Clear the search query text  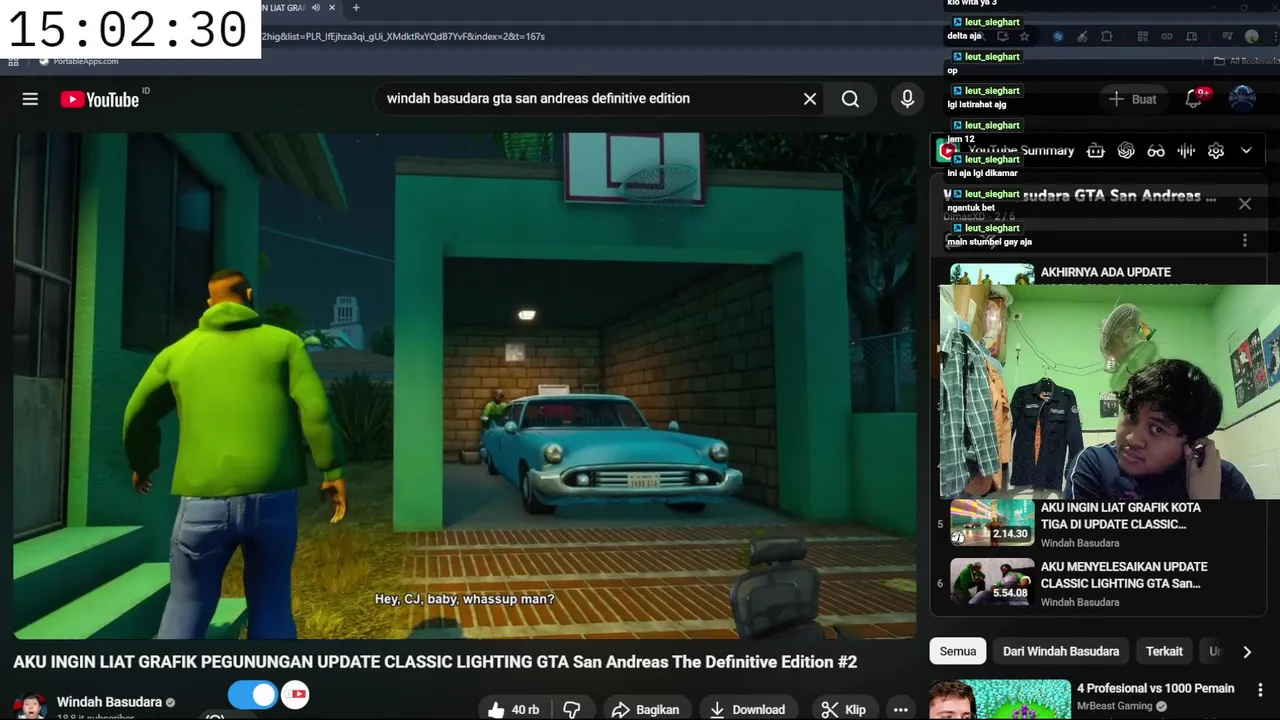tap(810, 99)
